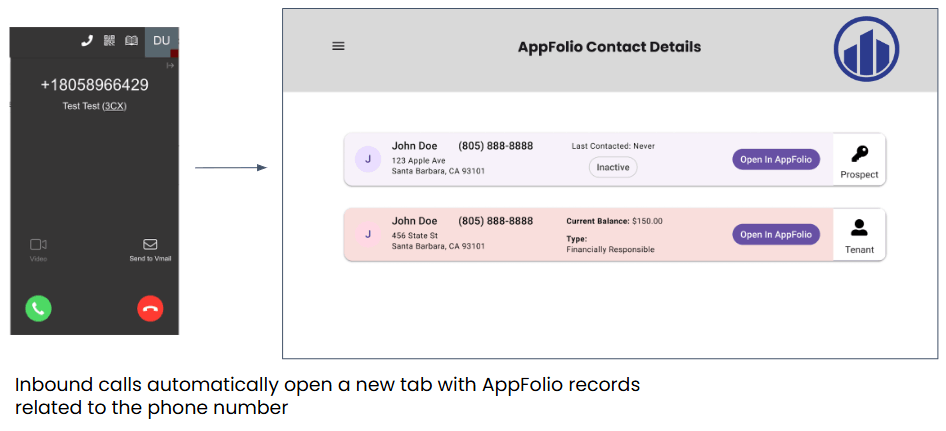Click the J avatar on tenant card
946x431 pixels.
[367, 234]
